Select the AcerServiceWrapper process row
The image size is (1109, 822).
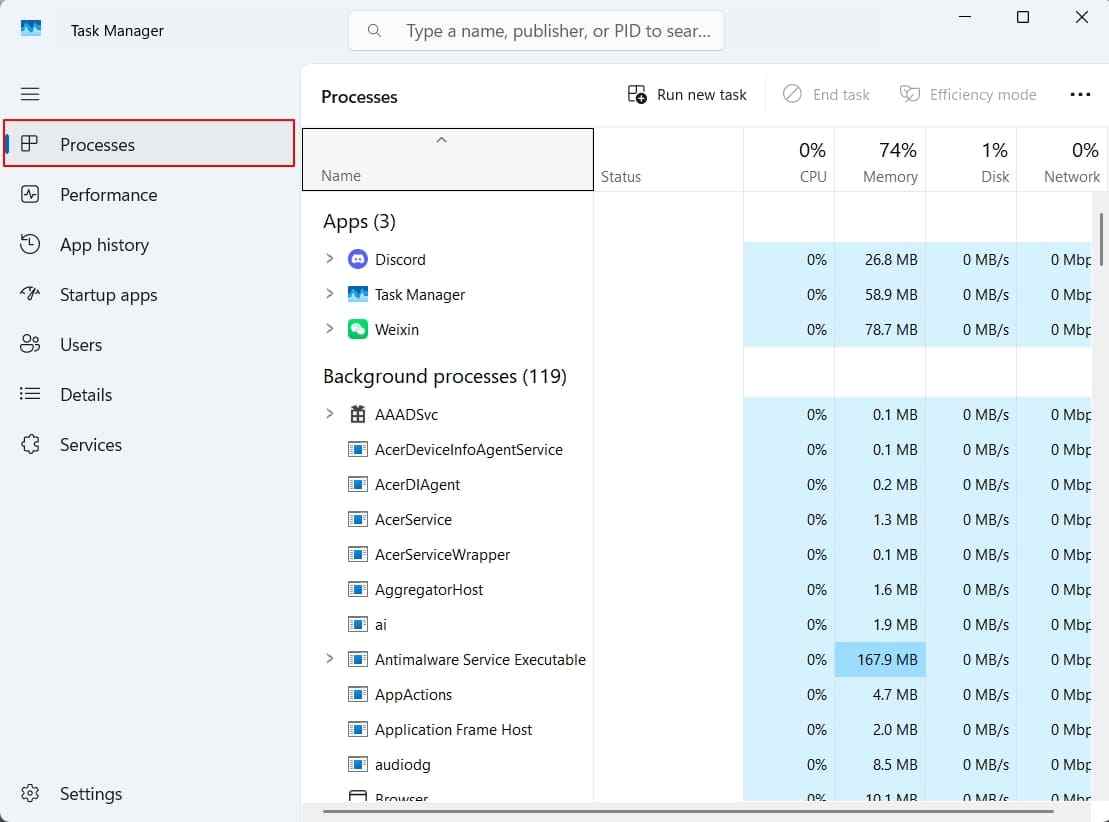697,555
